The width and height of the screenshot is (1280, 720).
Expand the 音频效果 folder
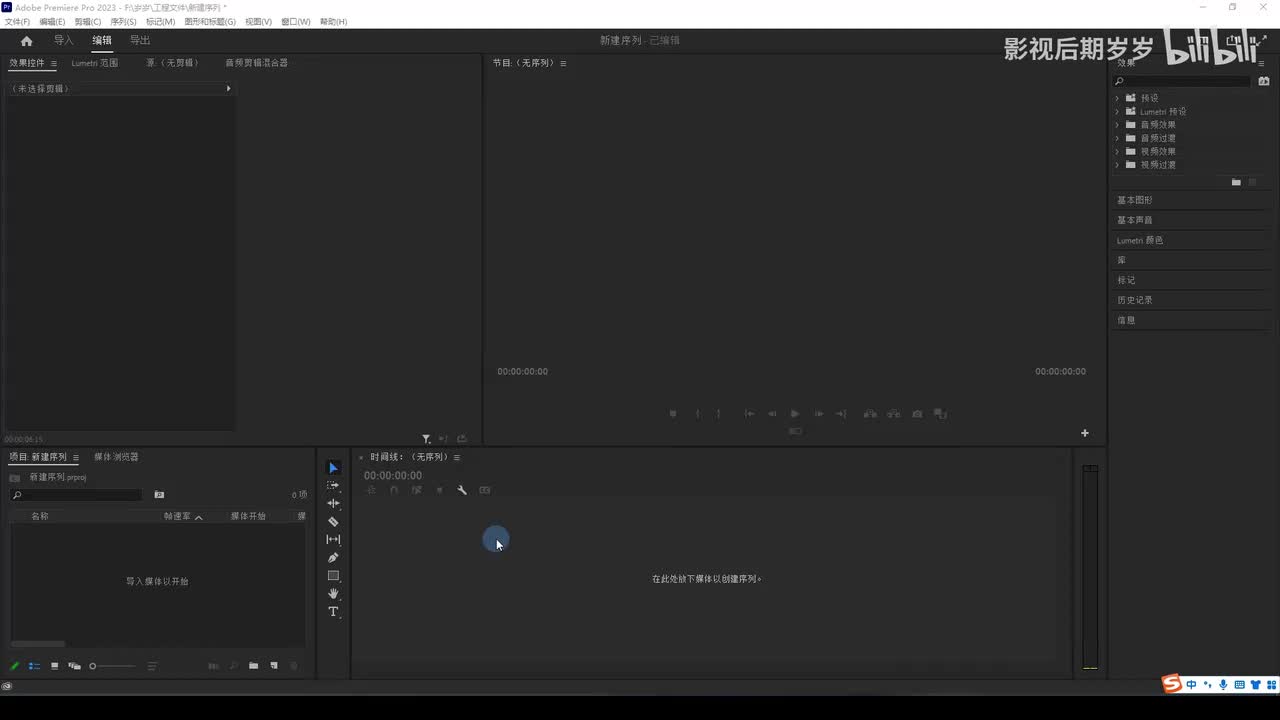[1117, 125]
